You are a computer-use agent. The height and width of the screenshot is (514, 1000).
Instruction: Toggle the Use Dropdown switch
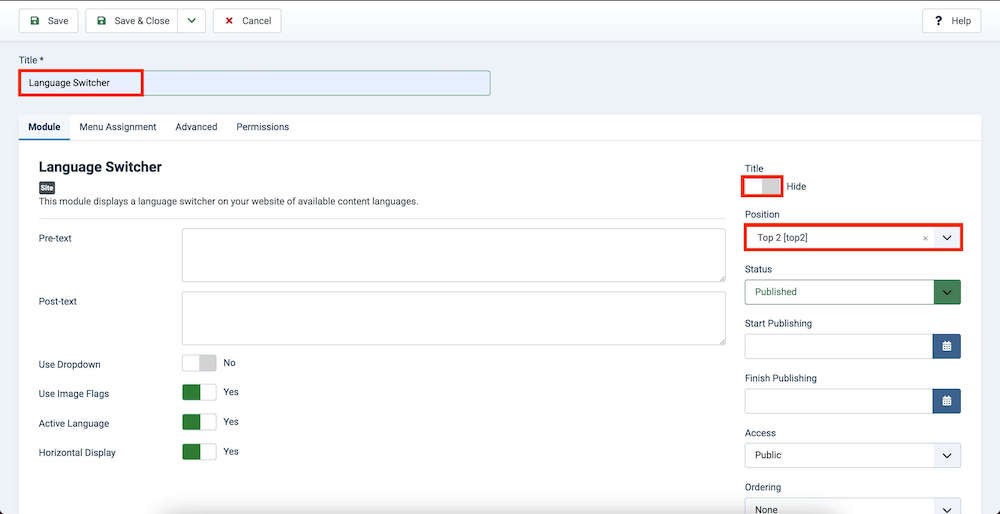click(199, 364)
